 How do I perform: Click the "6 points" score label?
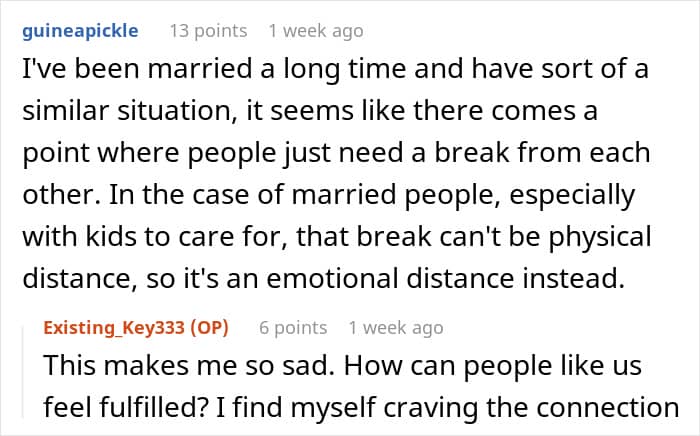click(293, 328)
